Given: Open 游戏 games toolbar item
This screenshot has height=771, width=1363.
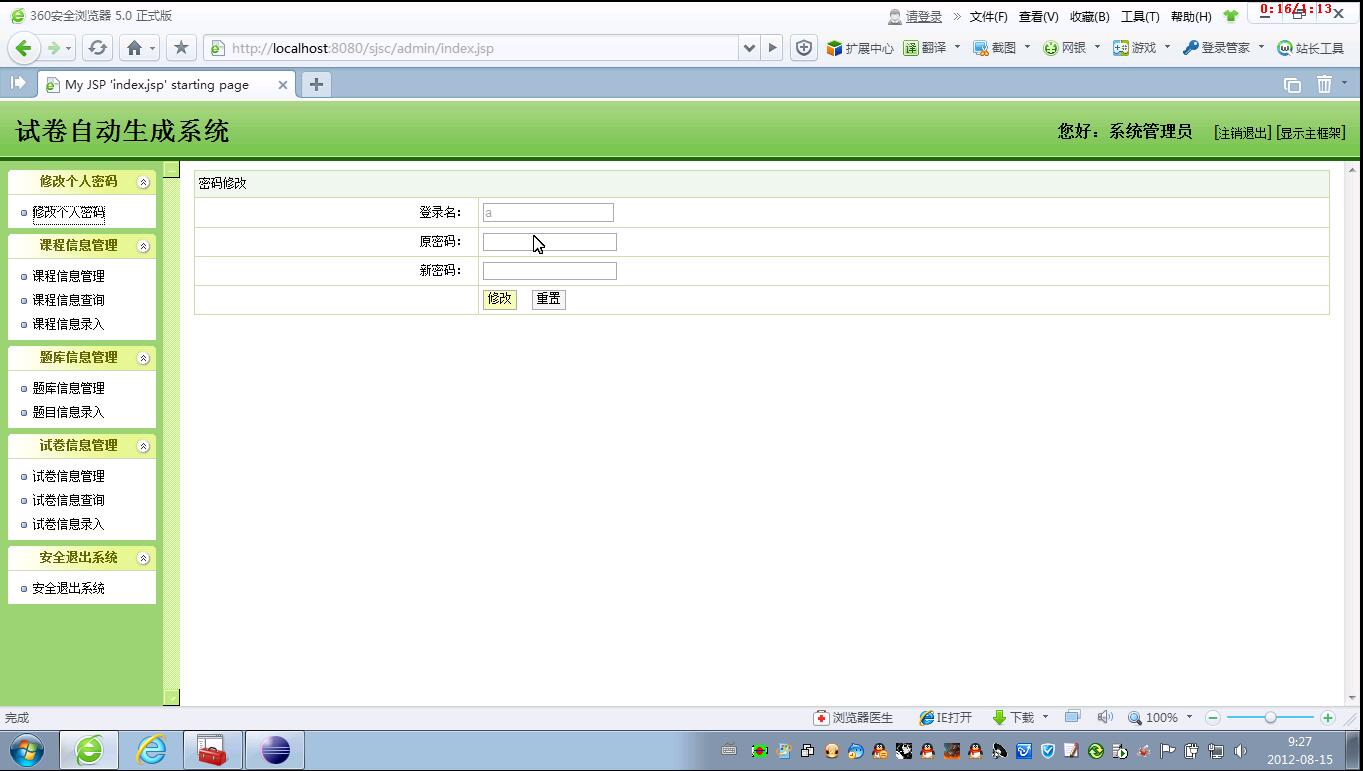Looking at the screenshot, I should click(x=1135, y=48).
